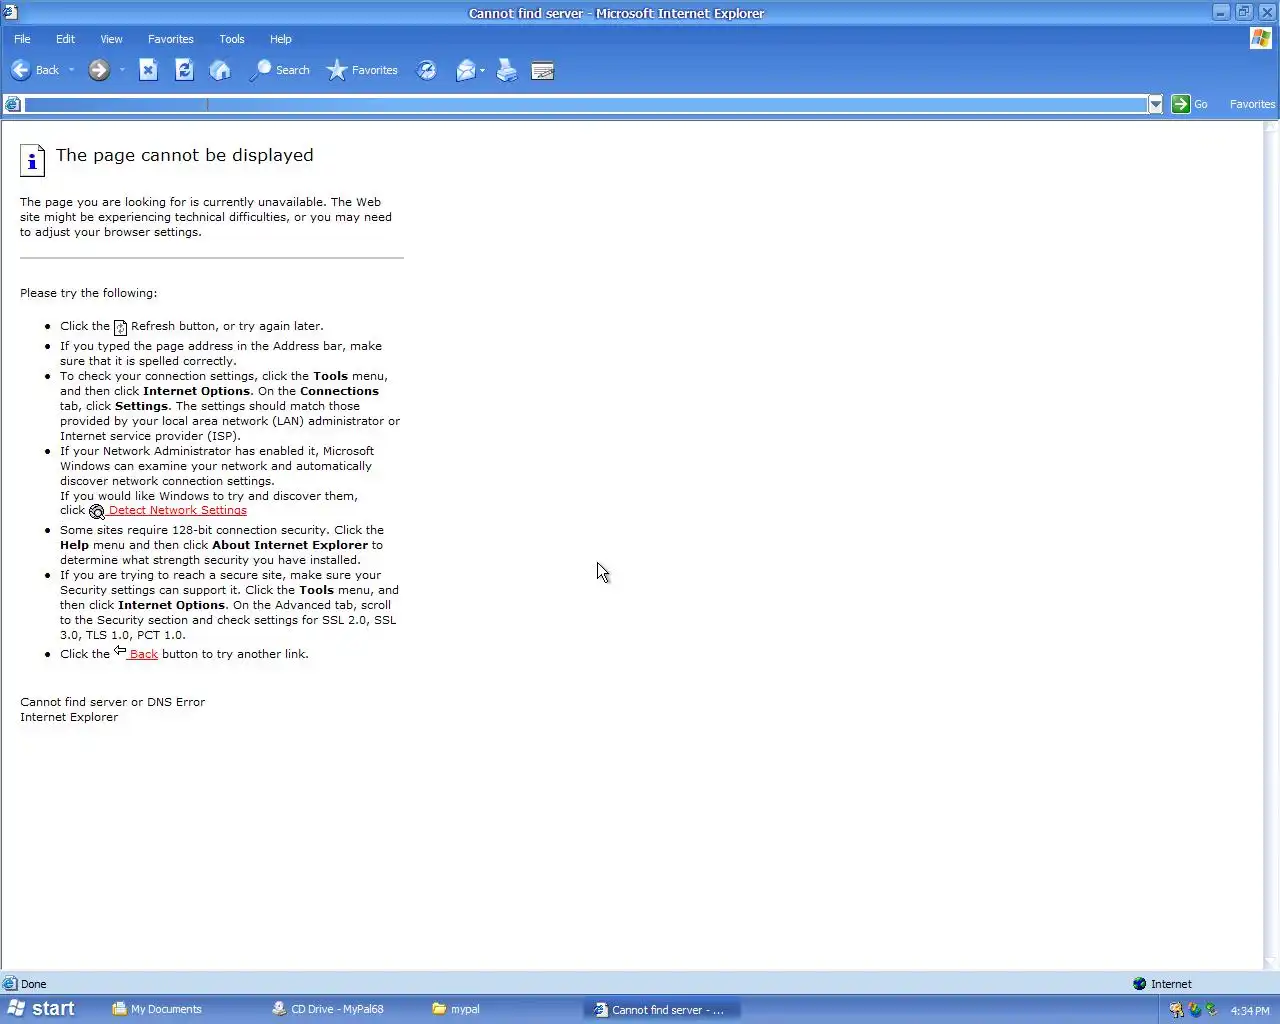Expand the Mail button dropdown arrow
This screenshot has width=1280, height=1024.
pyautogui.click(x=482, y=70)
